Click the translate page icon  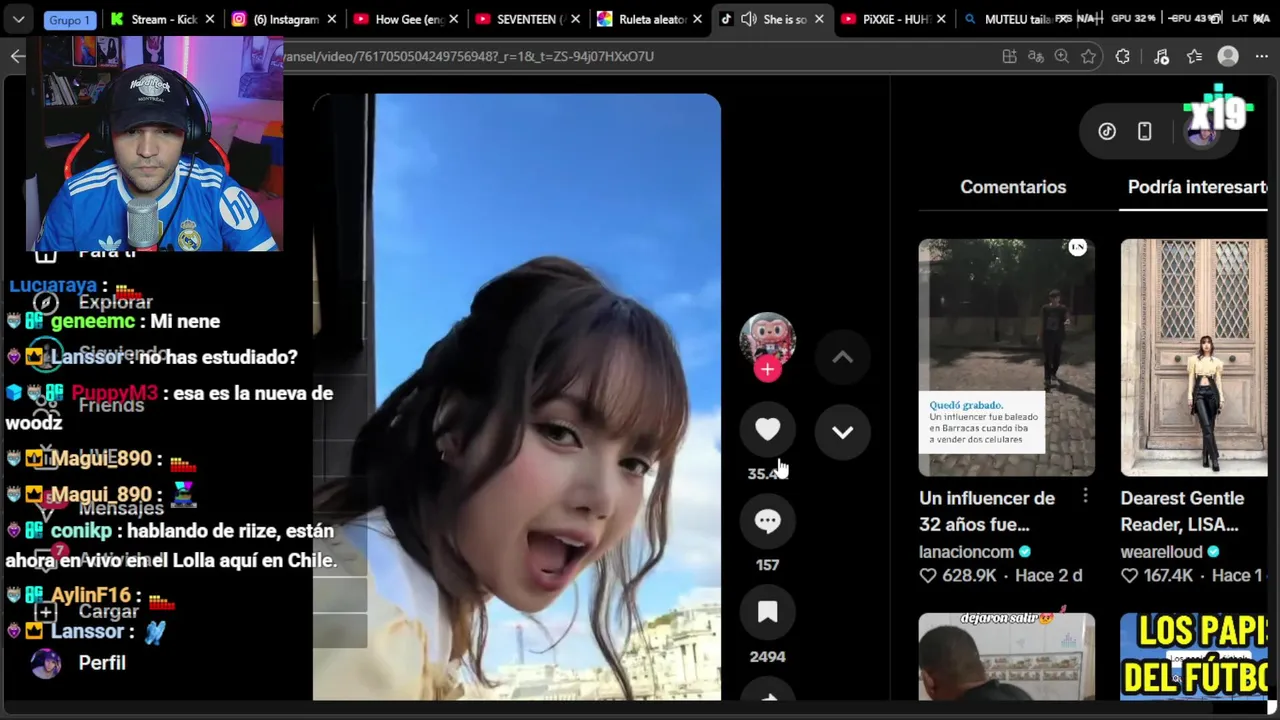[x=1036, y=57]
